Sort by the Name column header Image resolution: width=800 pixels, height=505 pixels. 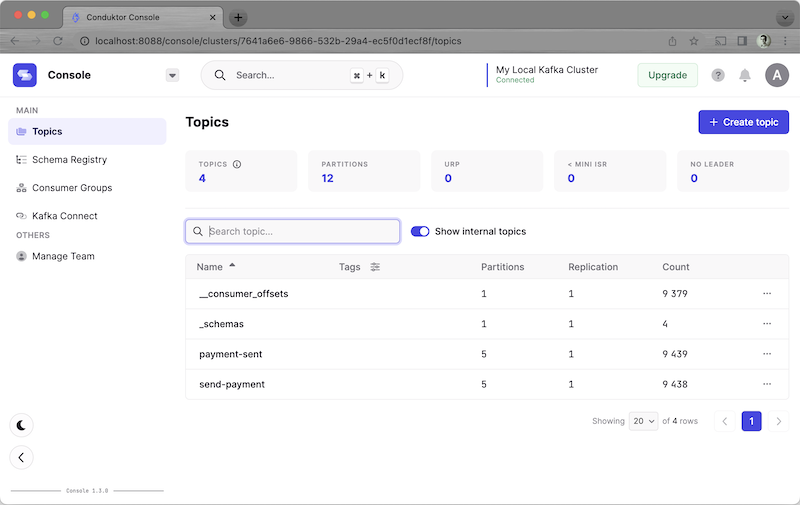[x=210, y=267]
